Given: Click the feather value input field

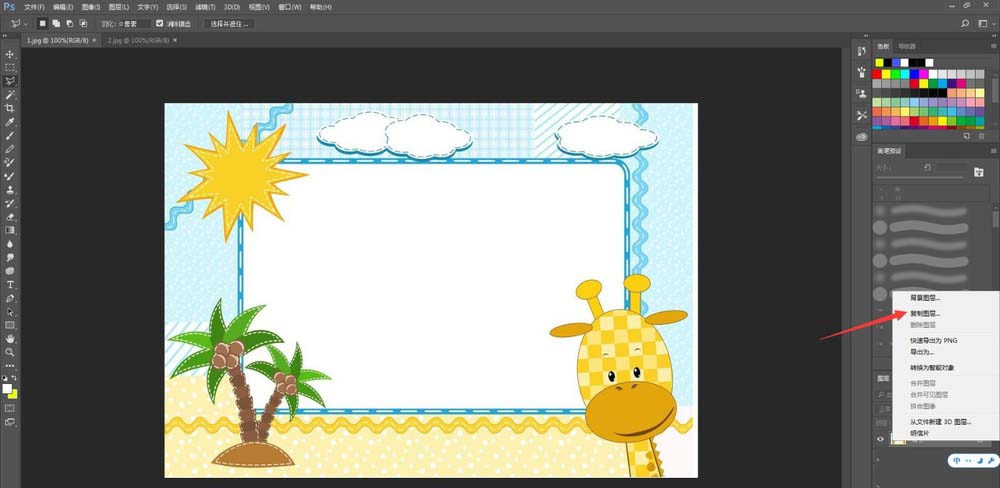Looking at the screenshot, I should point(135,24).
